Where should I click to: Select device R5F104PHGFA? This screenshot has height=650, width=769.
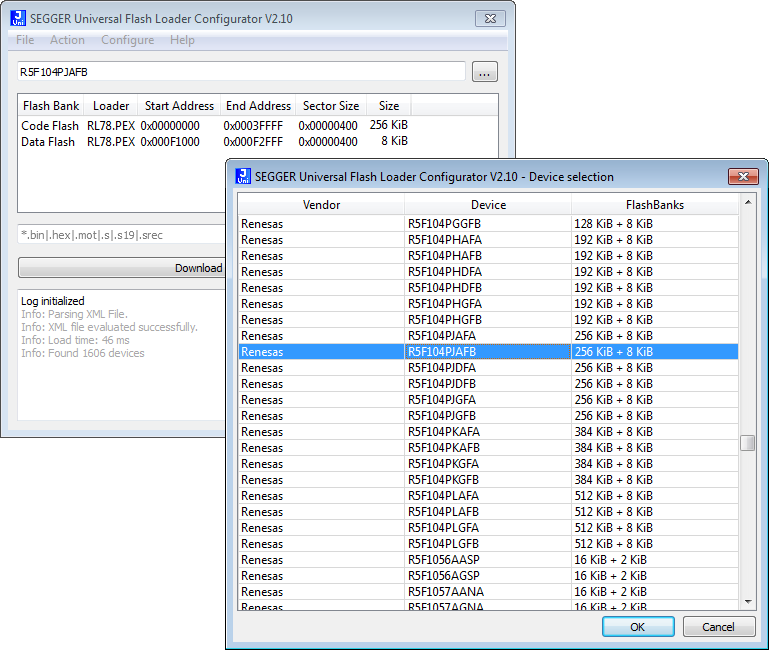point(488,304)
